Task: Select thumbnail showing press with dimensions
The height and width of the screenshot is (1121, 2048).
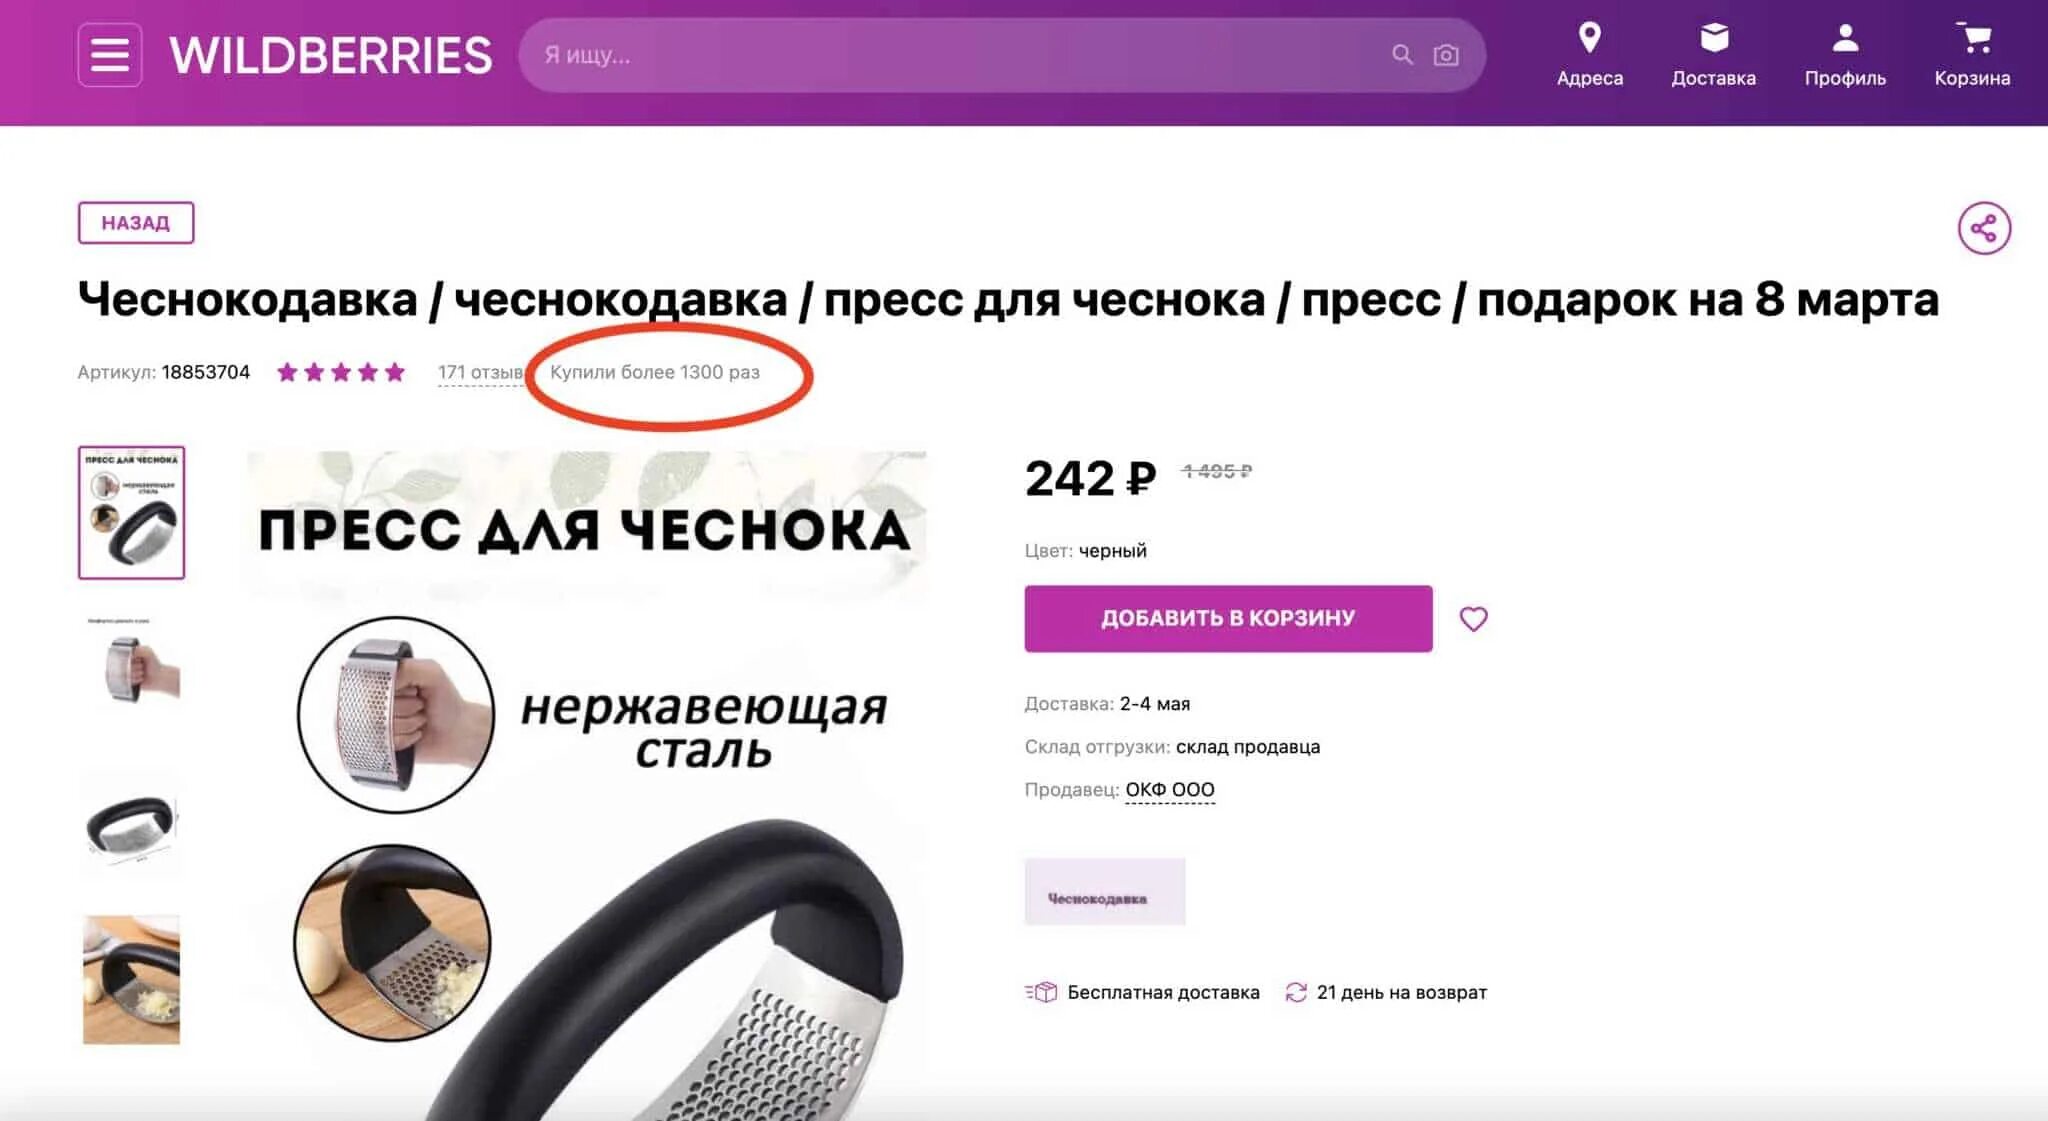Action: click(x=132, y=825)
